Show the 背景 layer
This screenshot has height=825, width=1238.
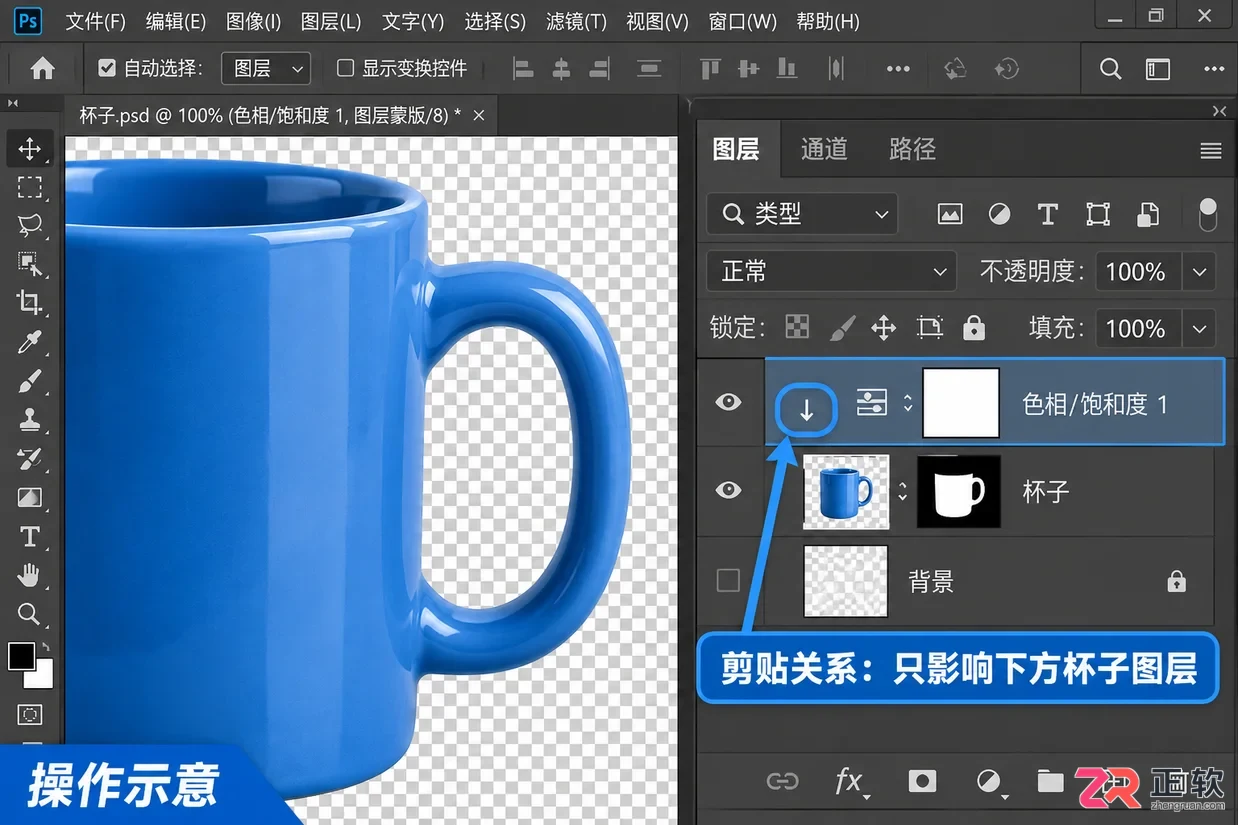click(729, 580)
